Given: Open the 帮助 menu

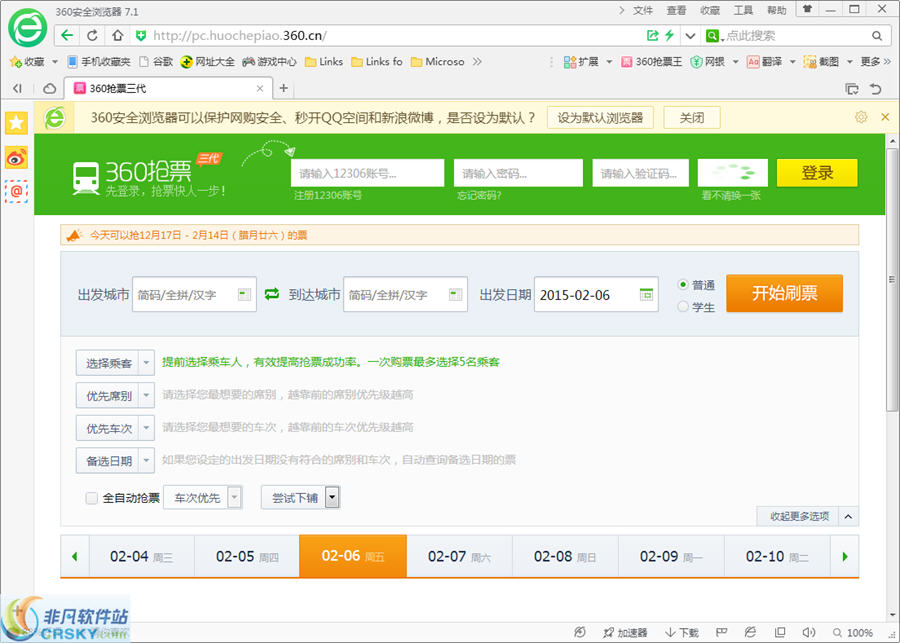Looking at the screenshot, I should click(776, 10).
